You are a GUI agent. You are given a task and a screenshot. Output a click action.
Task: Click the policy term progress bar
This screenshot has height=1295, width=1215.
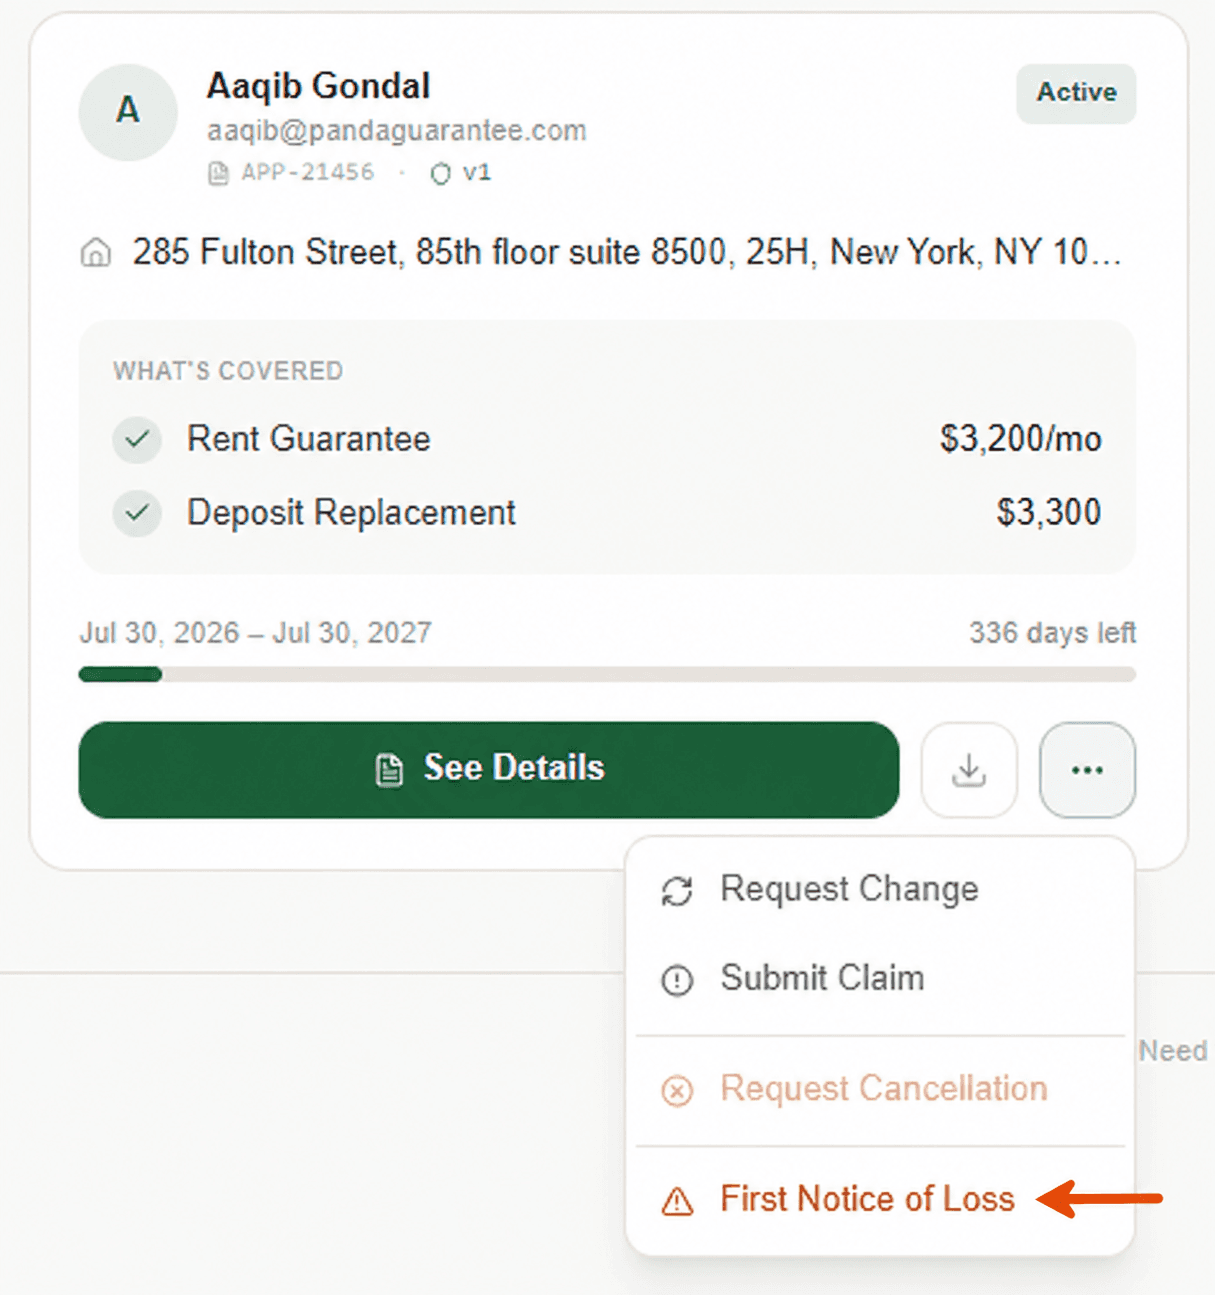coord(607,674)
